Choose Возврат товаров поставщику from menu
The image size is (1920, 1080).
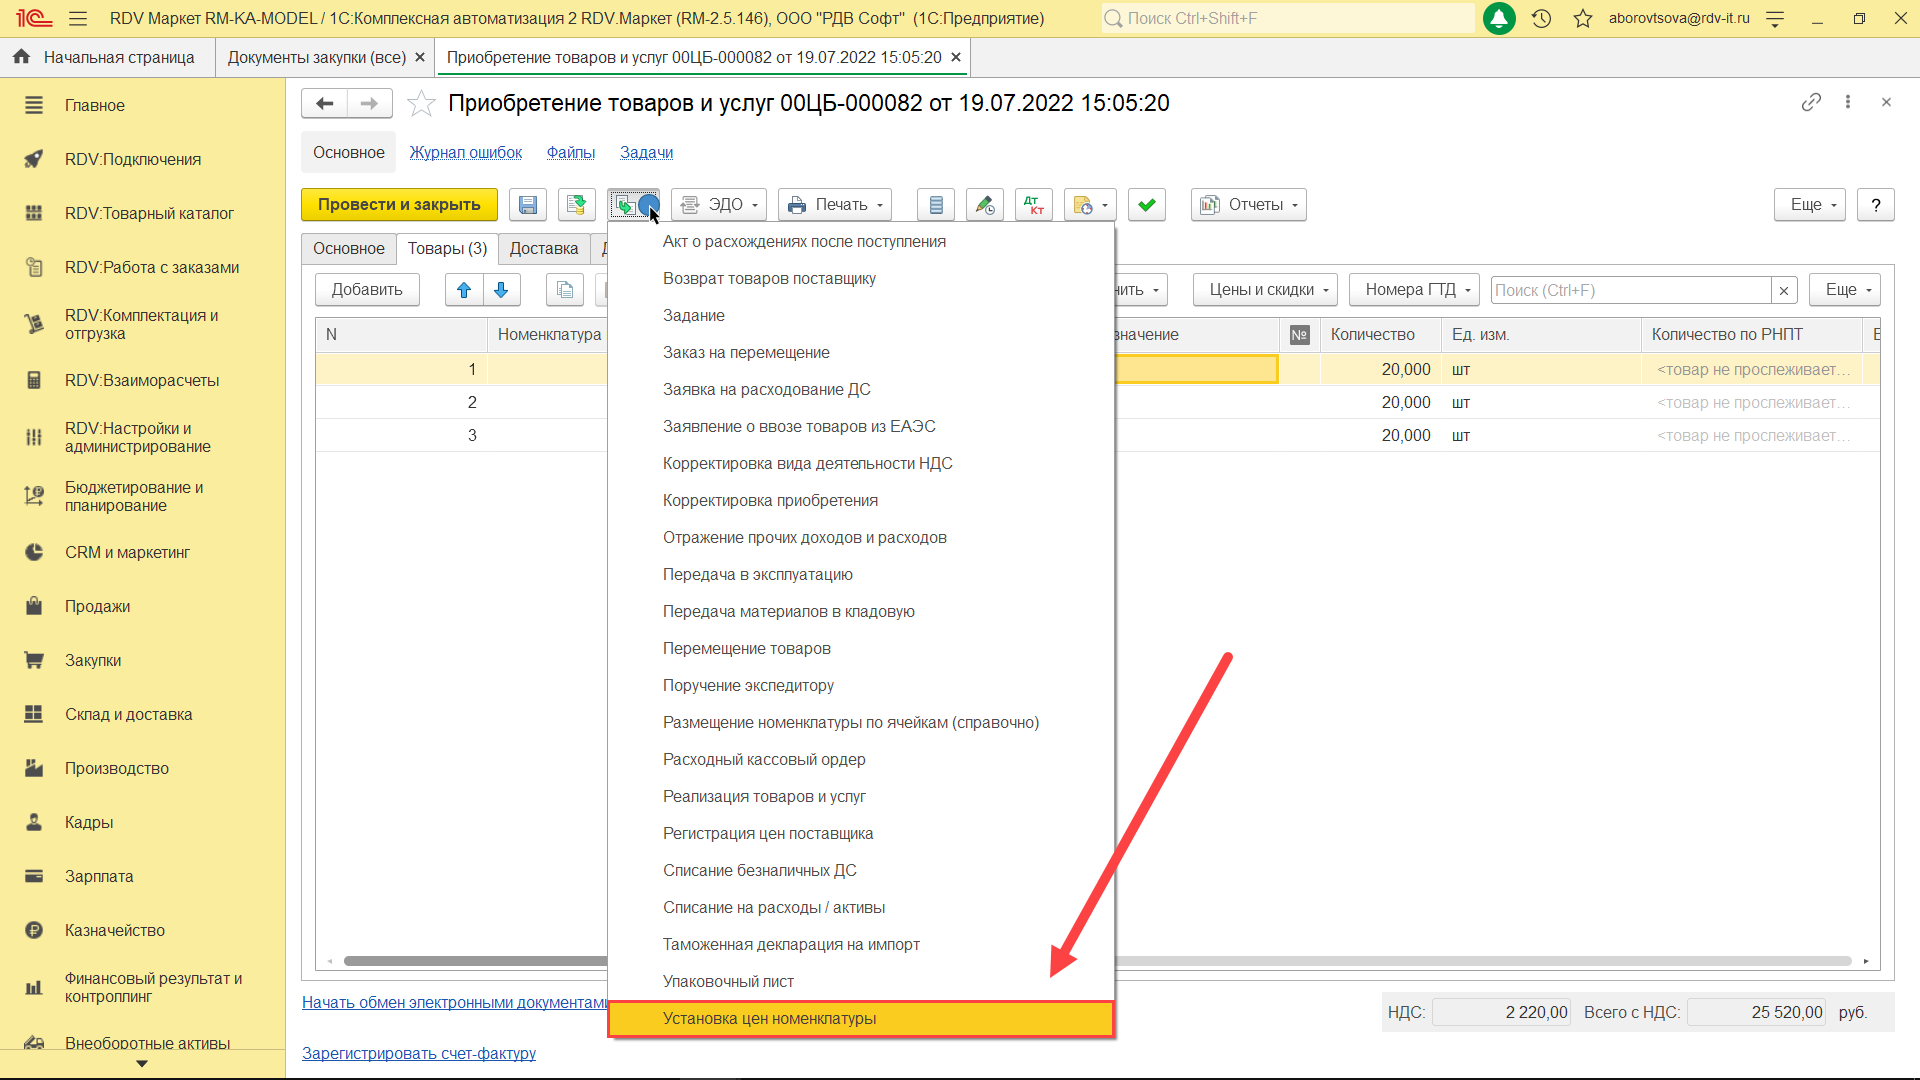(x=769, y=278)
